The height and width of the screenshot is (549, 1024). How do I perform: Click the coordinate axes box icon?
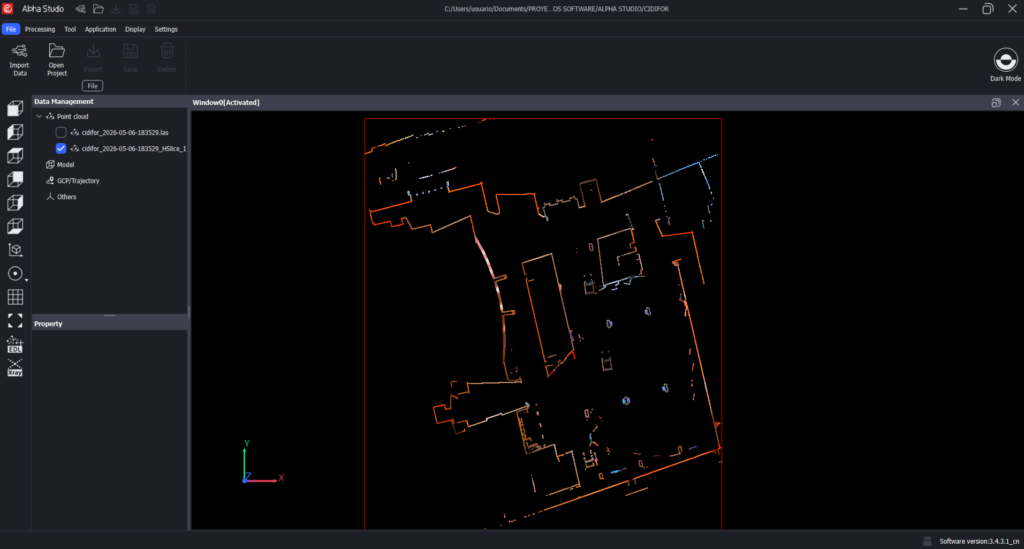click(x=15, y=250)
